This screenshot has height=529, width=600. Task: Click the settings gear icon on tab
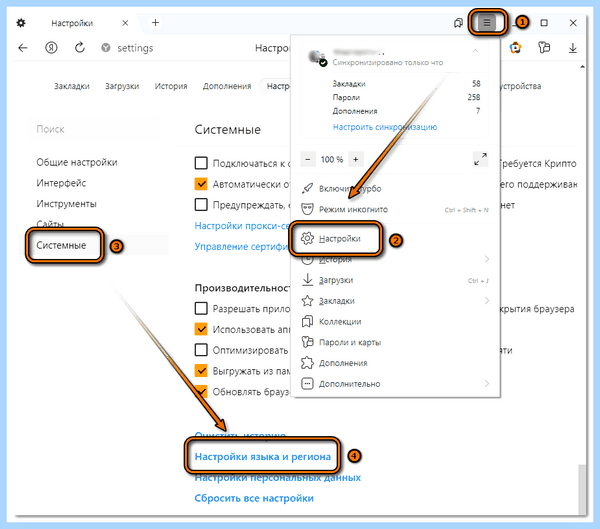[21, 23]
